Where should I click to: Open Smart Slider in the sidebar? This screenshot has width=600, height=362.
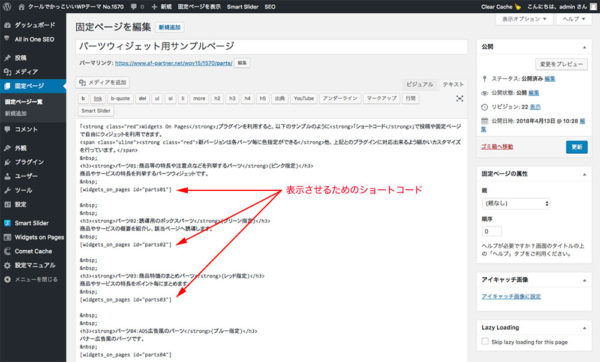click(x=33, y=223)
